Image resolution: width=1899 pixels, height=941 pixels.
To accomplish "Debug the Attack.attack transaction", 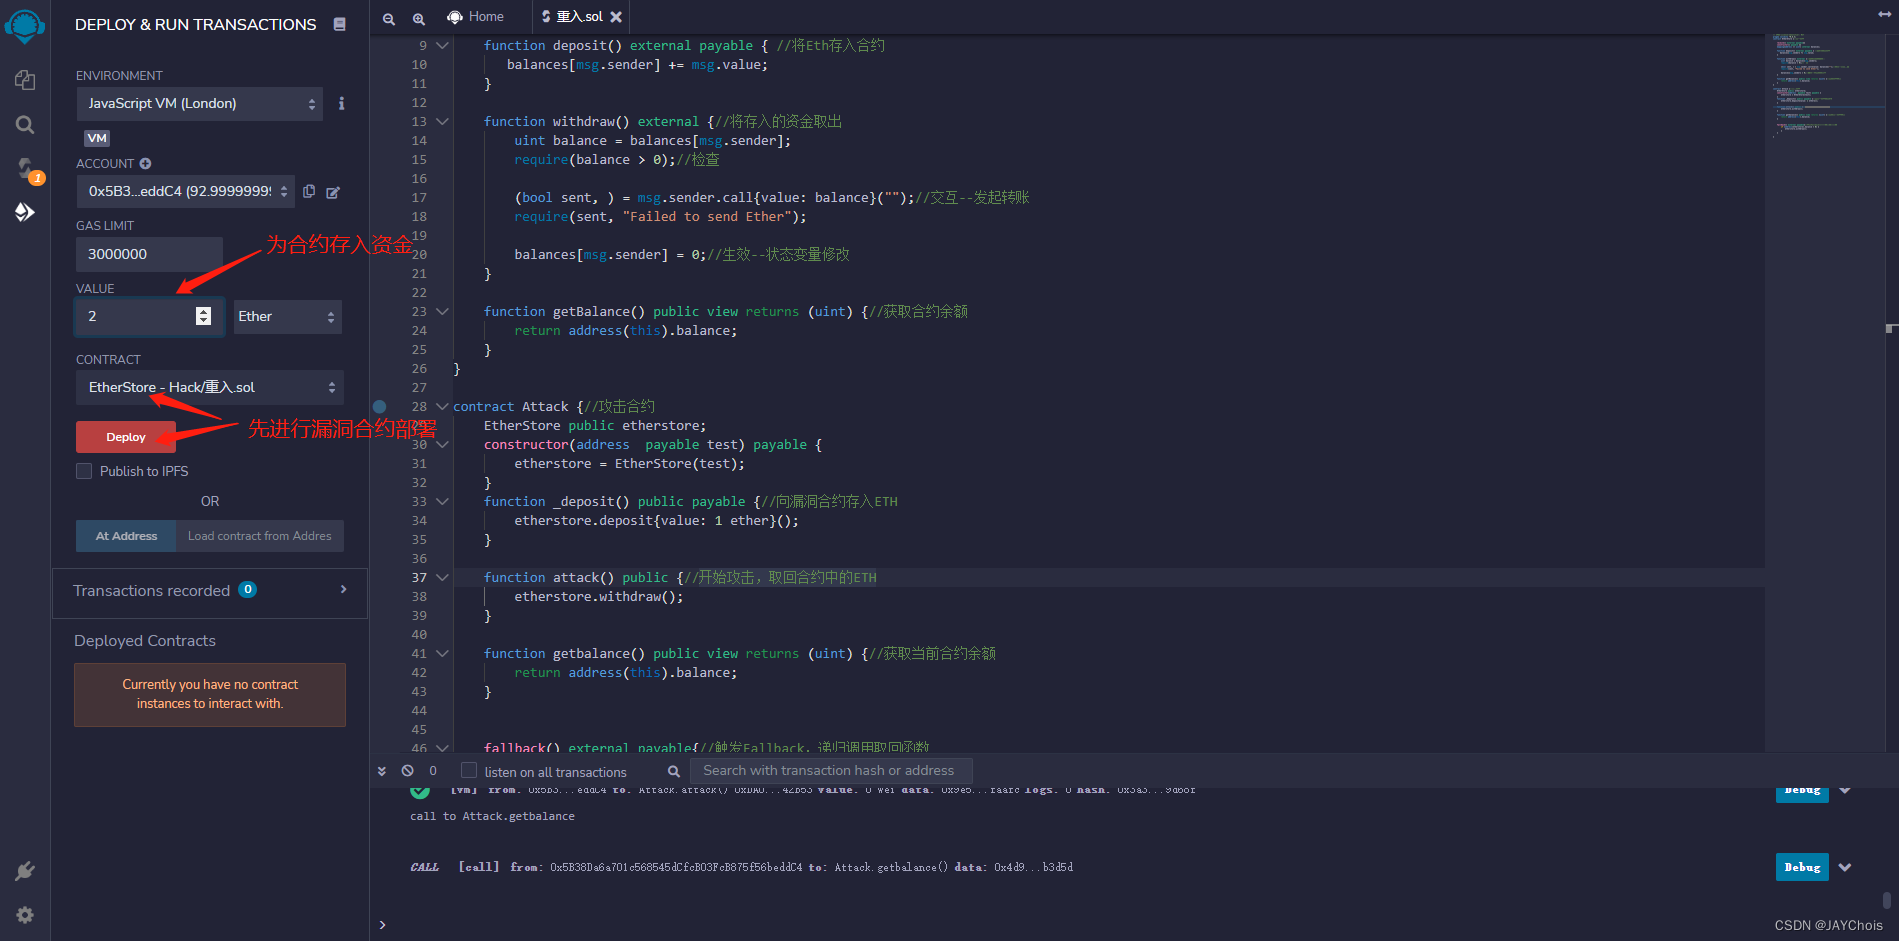I will pyautogui.click(x=1802, y=793).
